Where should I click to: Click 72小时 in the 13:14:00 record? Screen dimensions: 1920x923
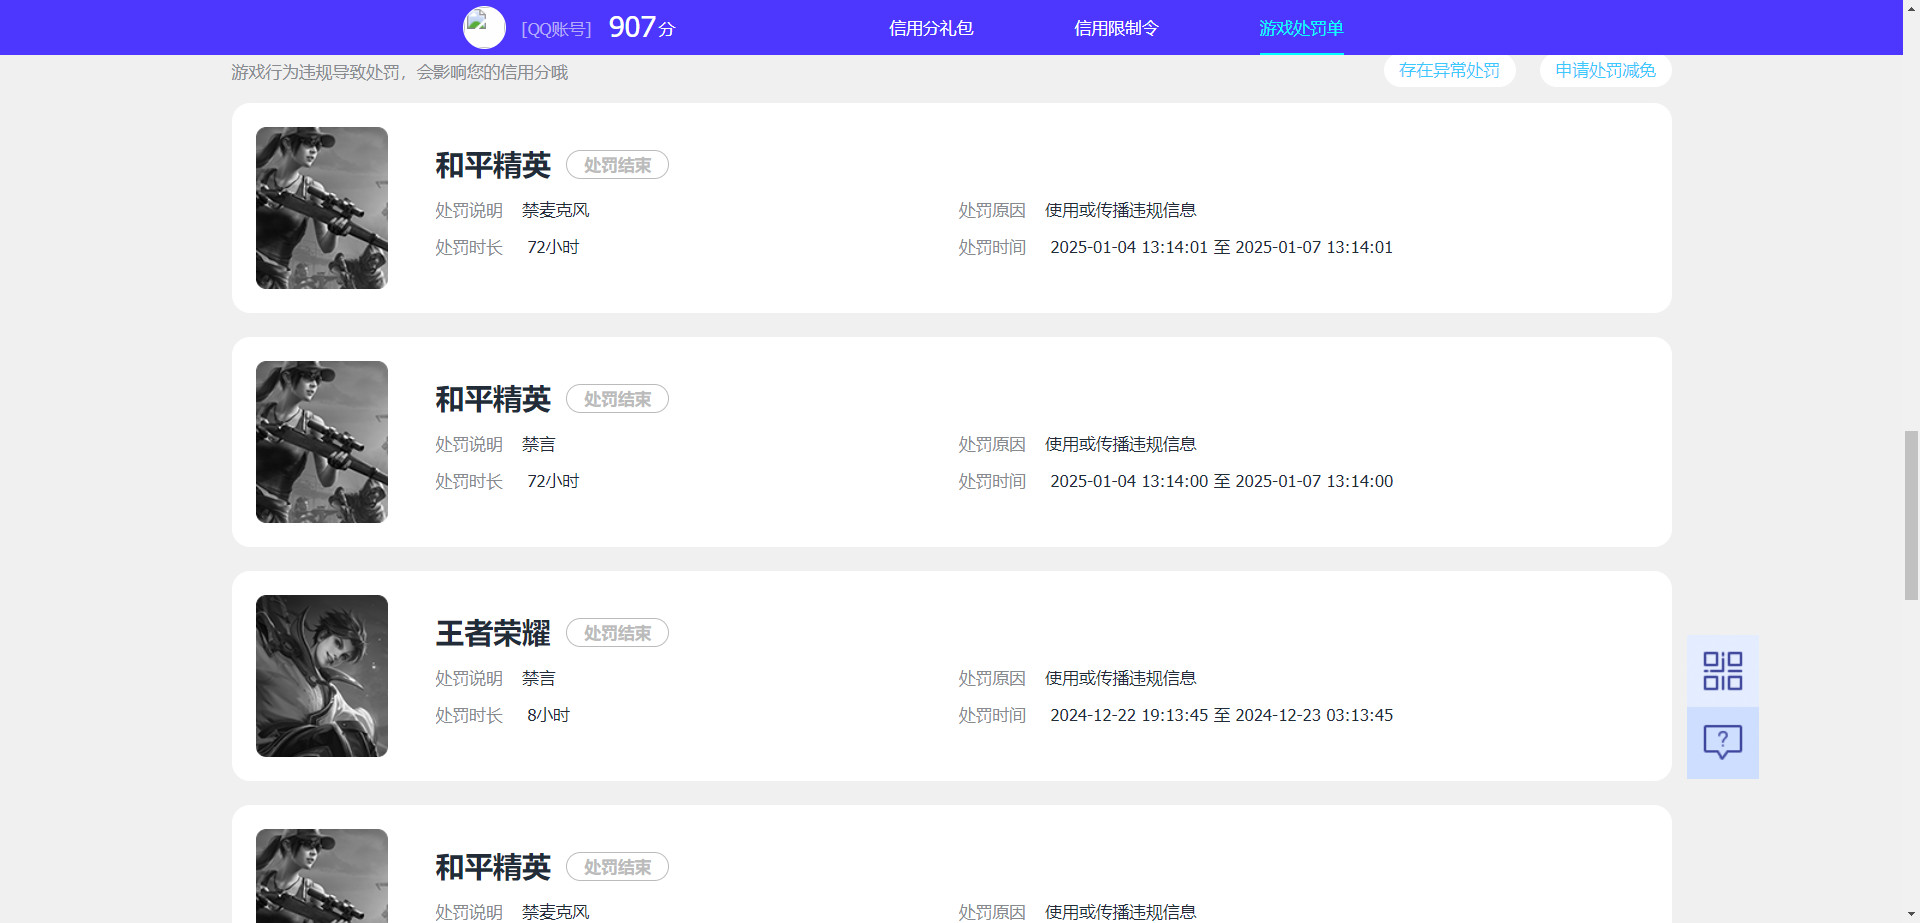click(x=553, y=481)
